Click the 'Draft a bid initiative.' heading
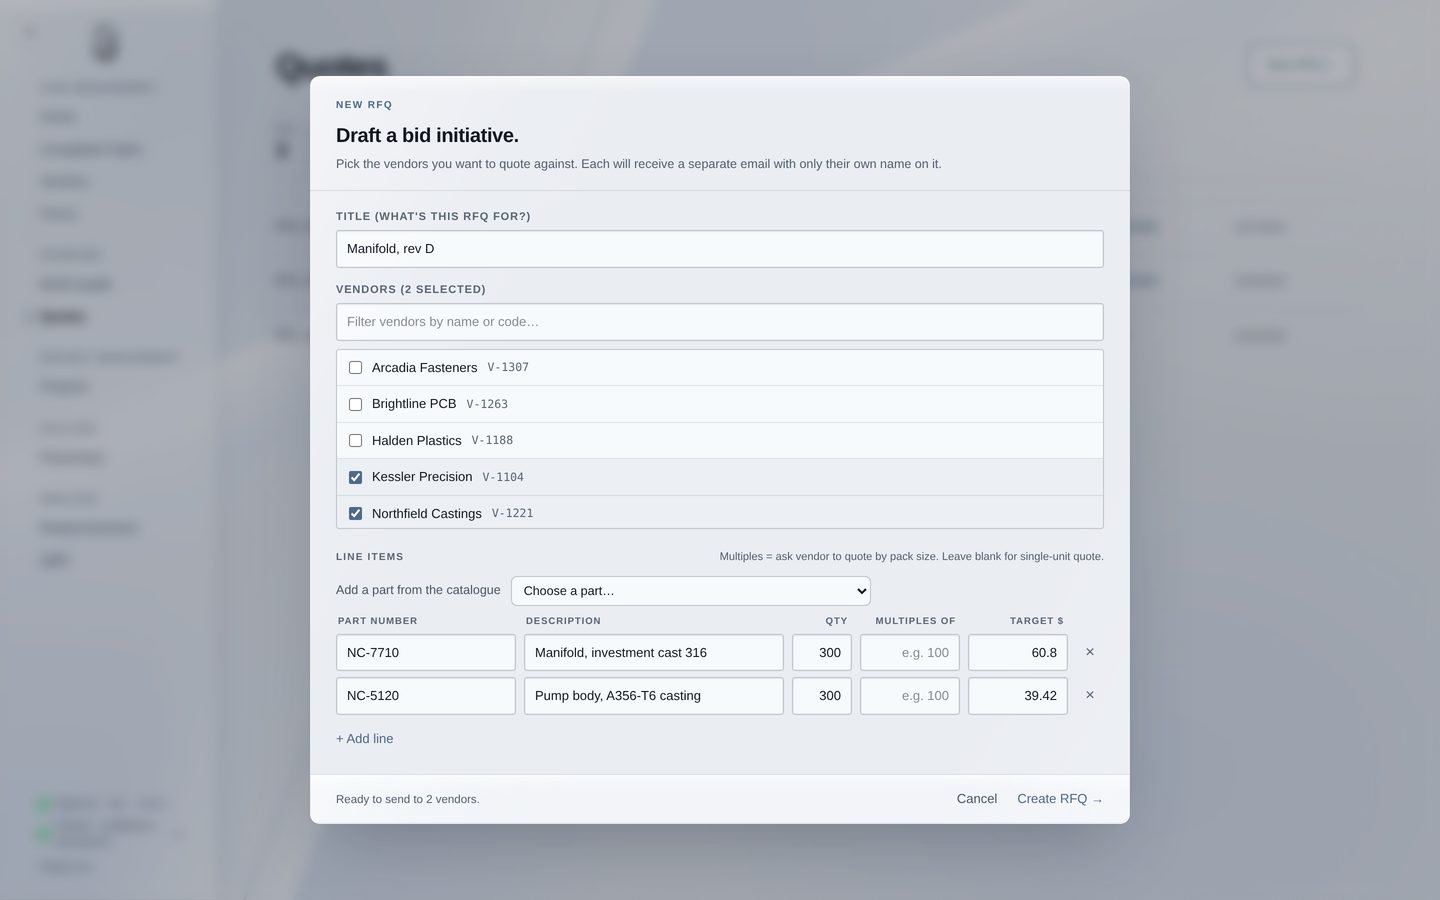Screen dimensions: 1440x900 427,135
